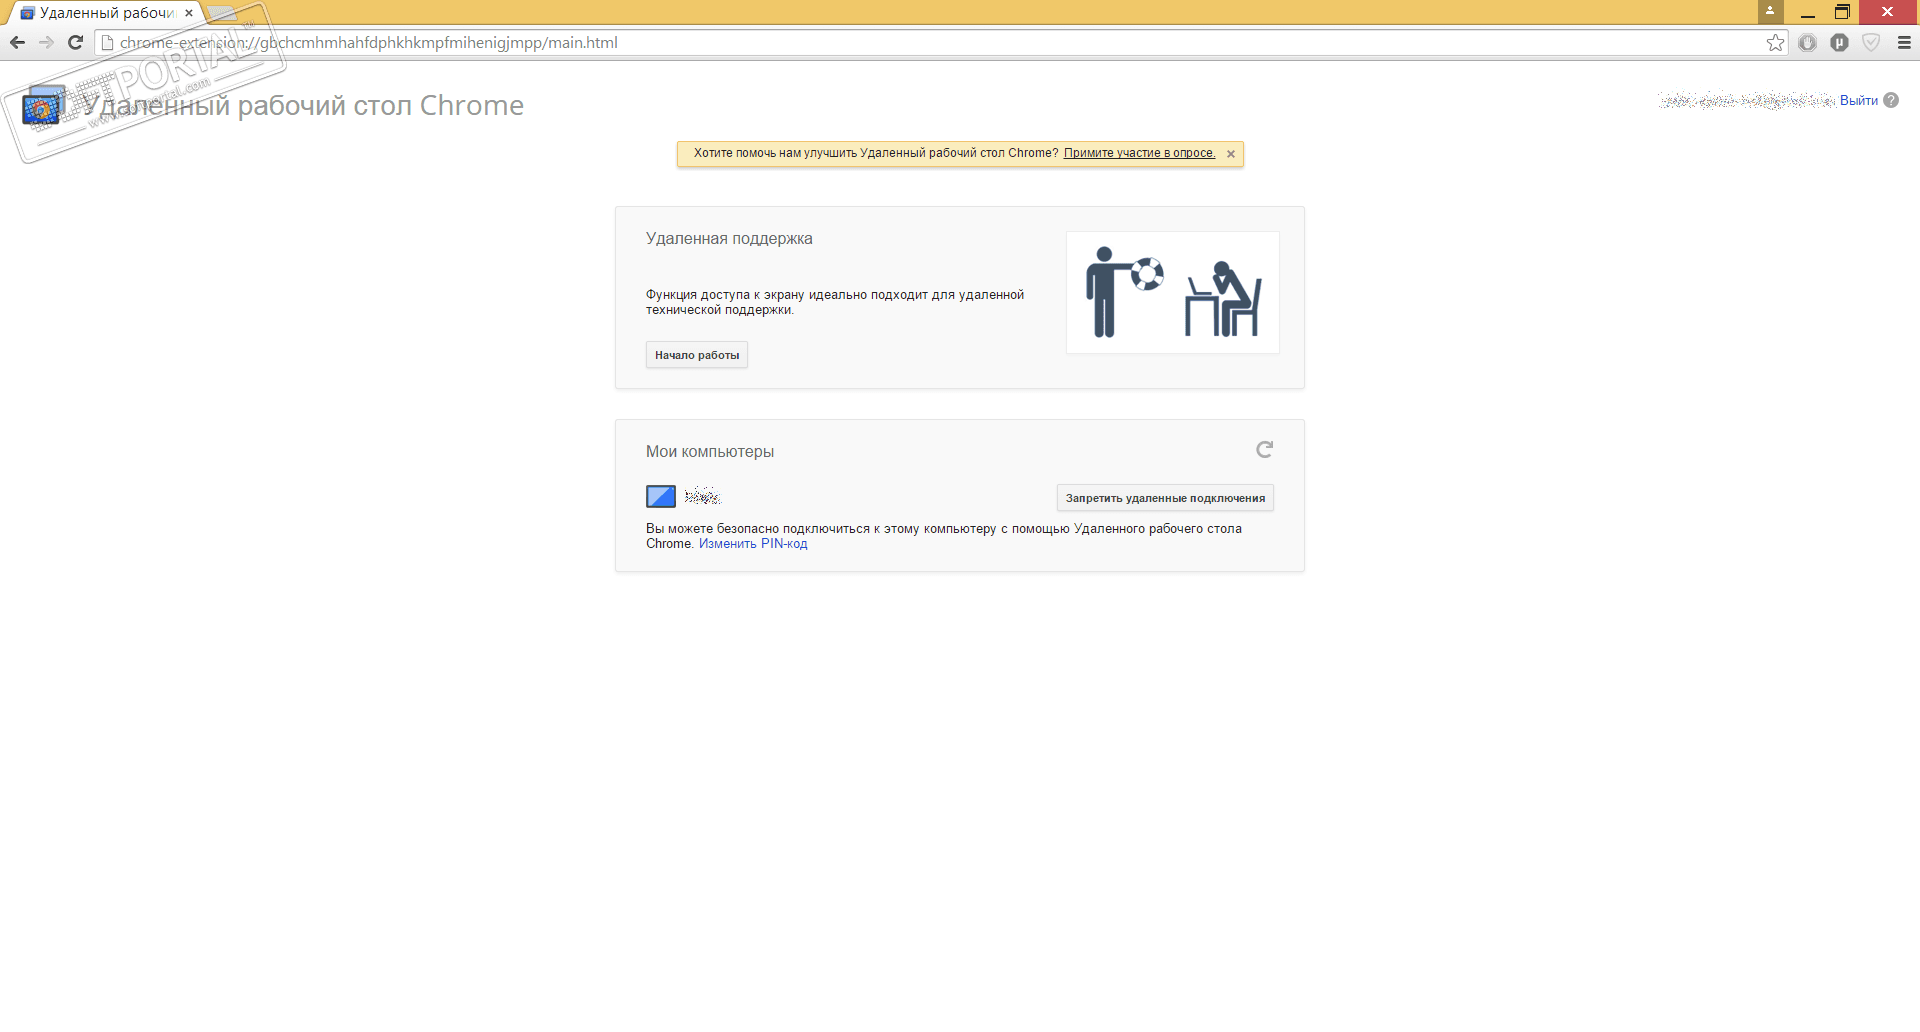Open the Изменить PIN-код link
This screenshot has height=1032, width=1920.
[753, 544]
